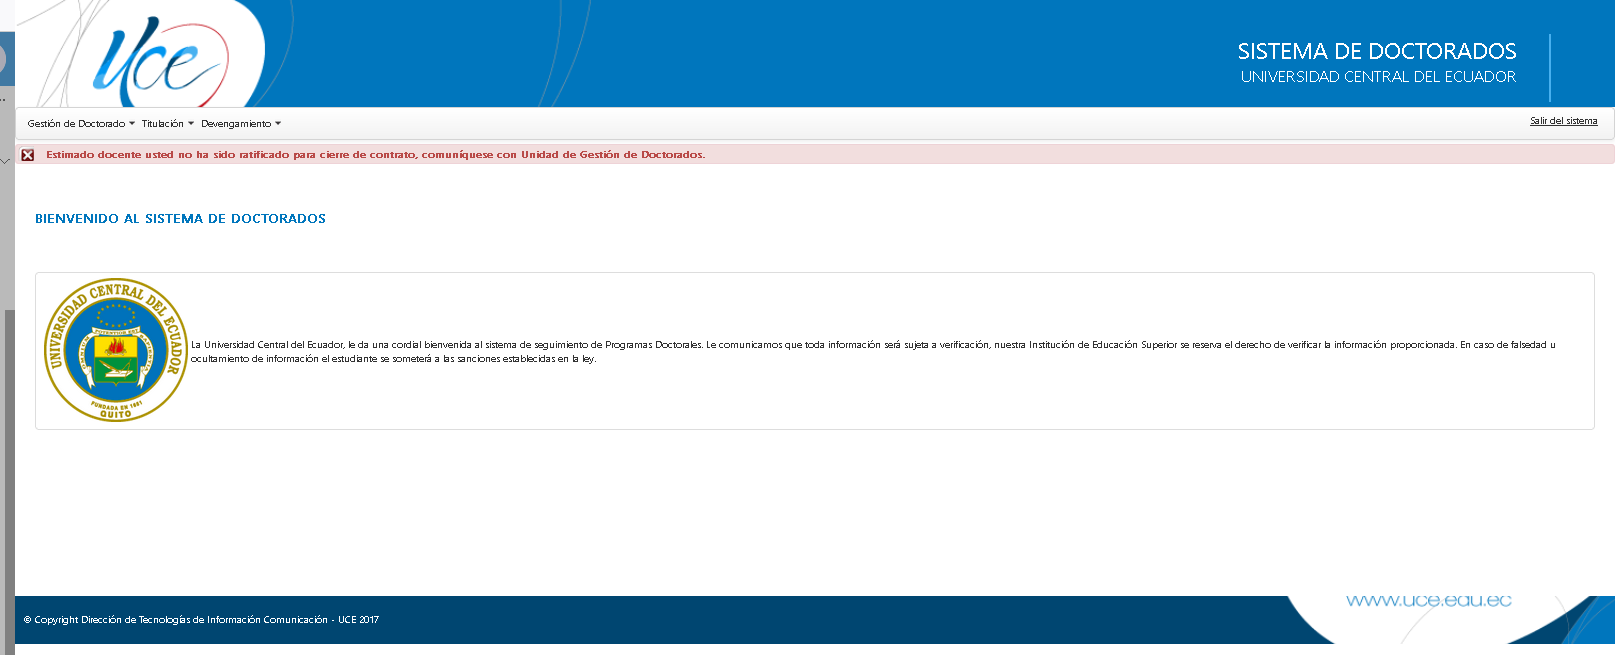The height and width of the screenshot is (655, 1615).
Task: Click the Salir del sistema link
Action: tap(1563, 121)
